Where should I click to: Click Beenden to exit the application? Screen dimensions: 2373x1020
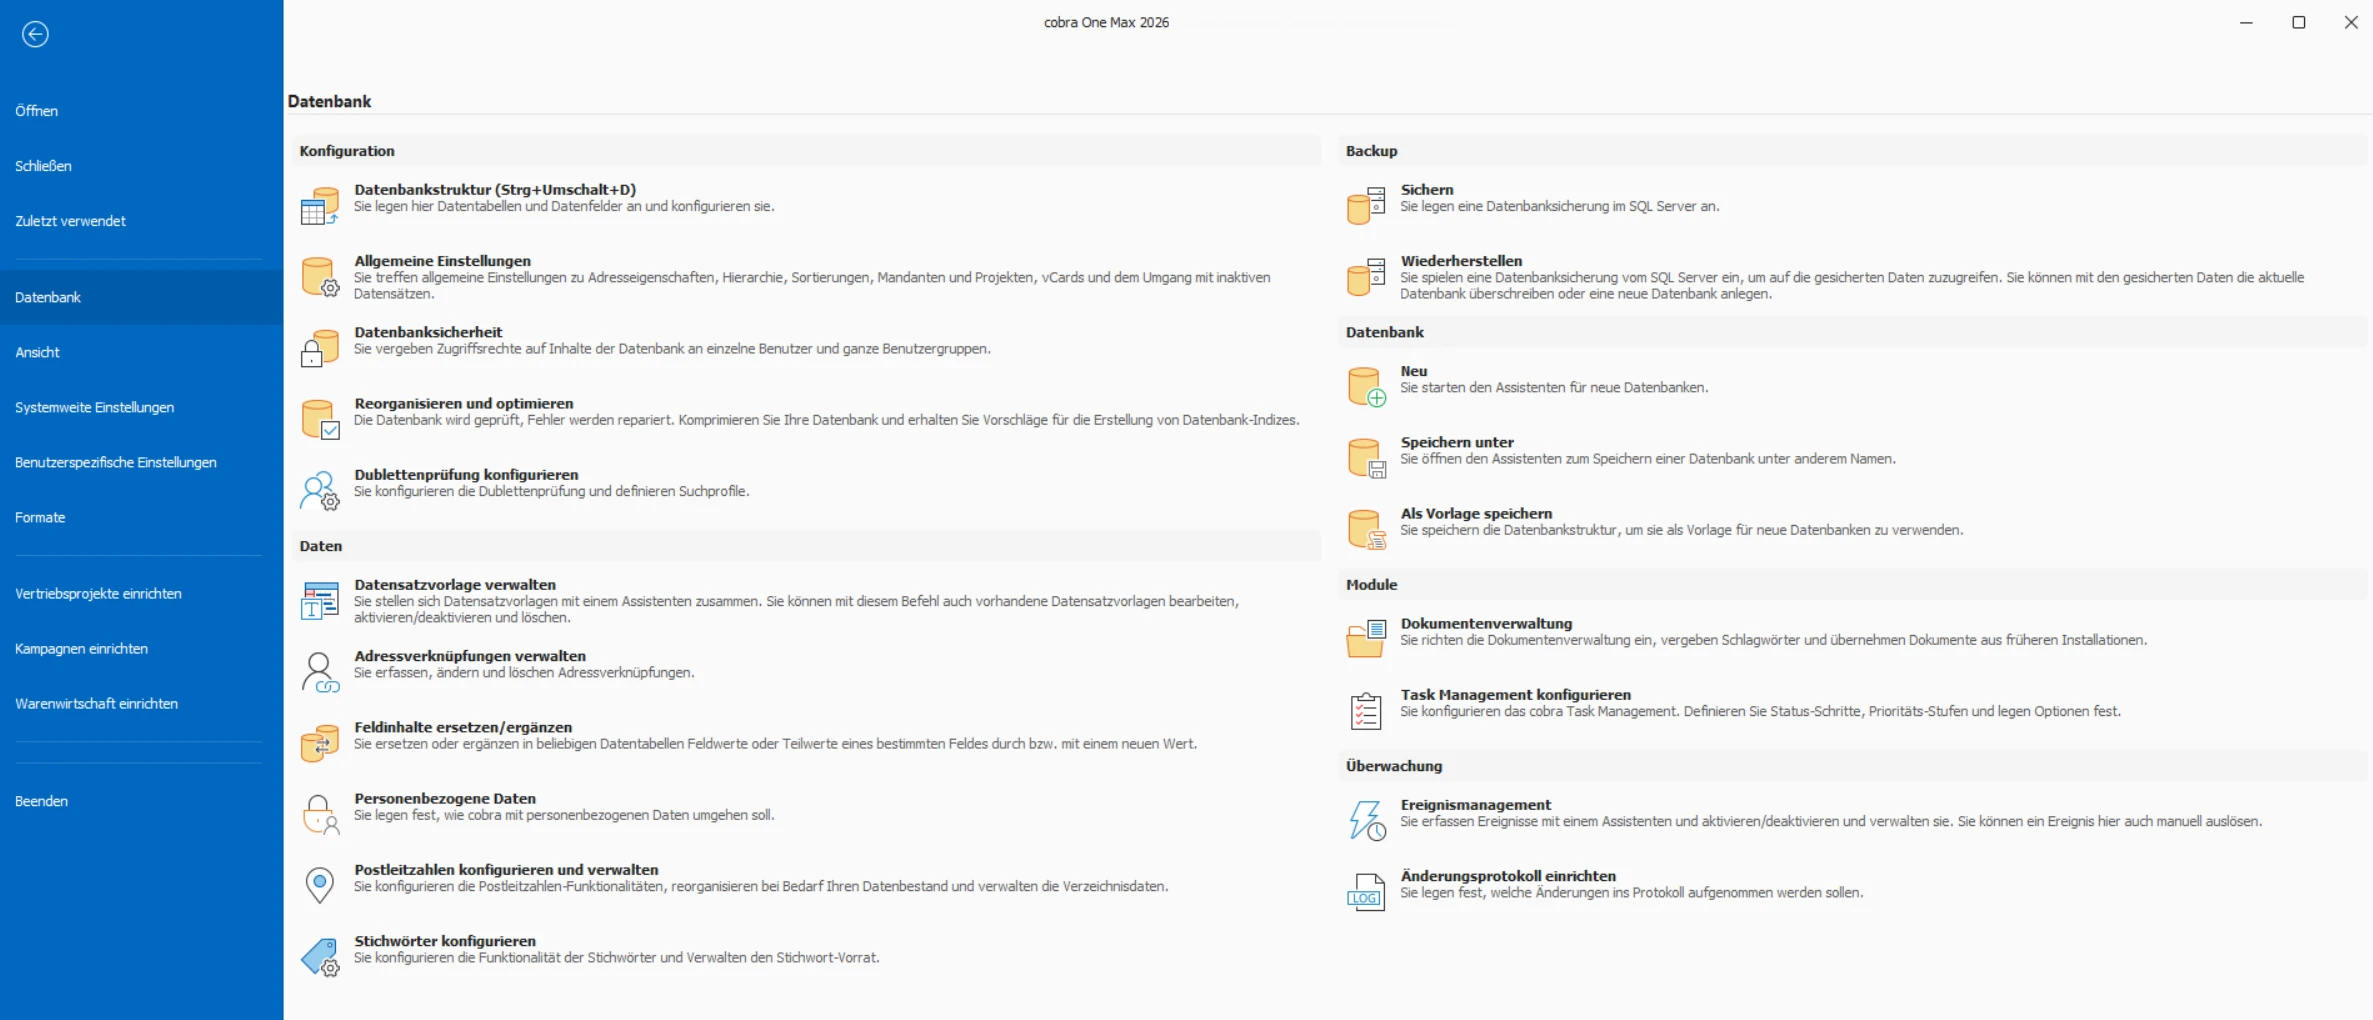point(41,801)
